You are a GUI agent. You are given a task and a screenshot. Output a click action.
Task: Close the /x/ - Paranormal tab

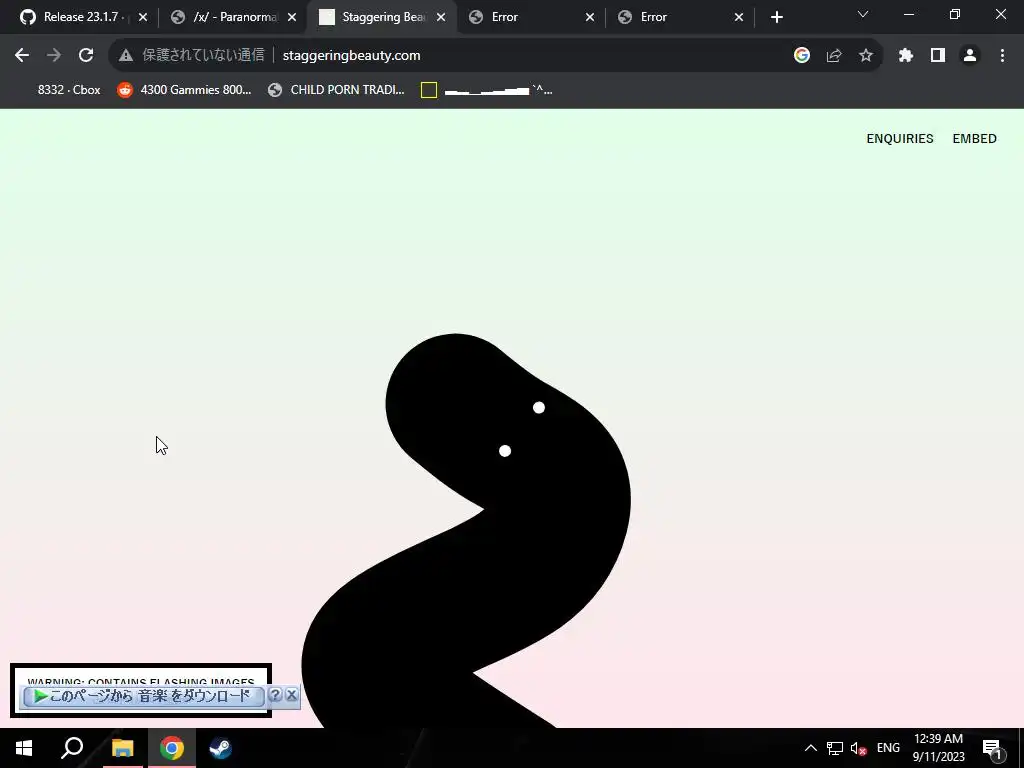point(292,17)
